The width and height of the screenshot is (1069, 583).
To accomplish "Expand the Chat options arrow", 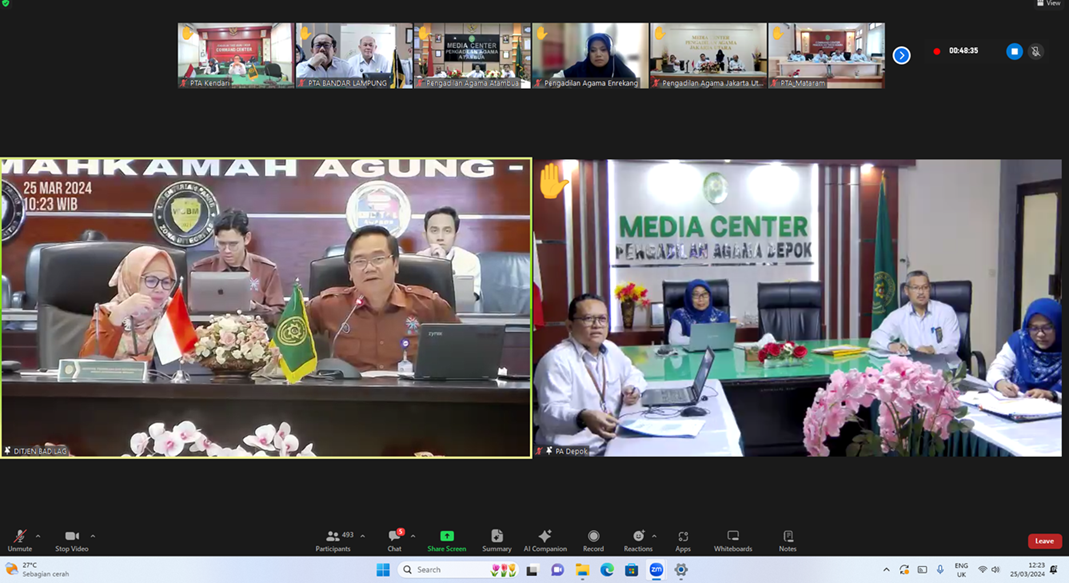I will (x=412, y=536).
